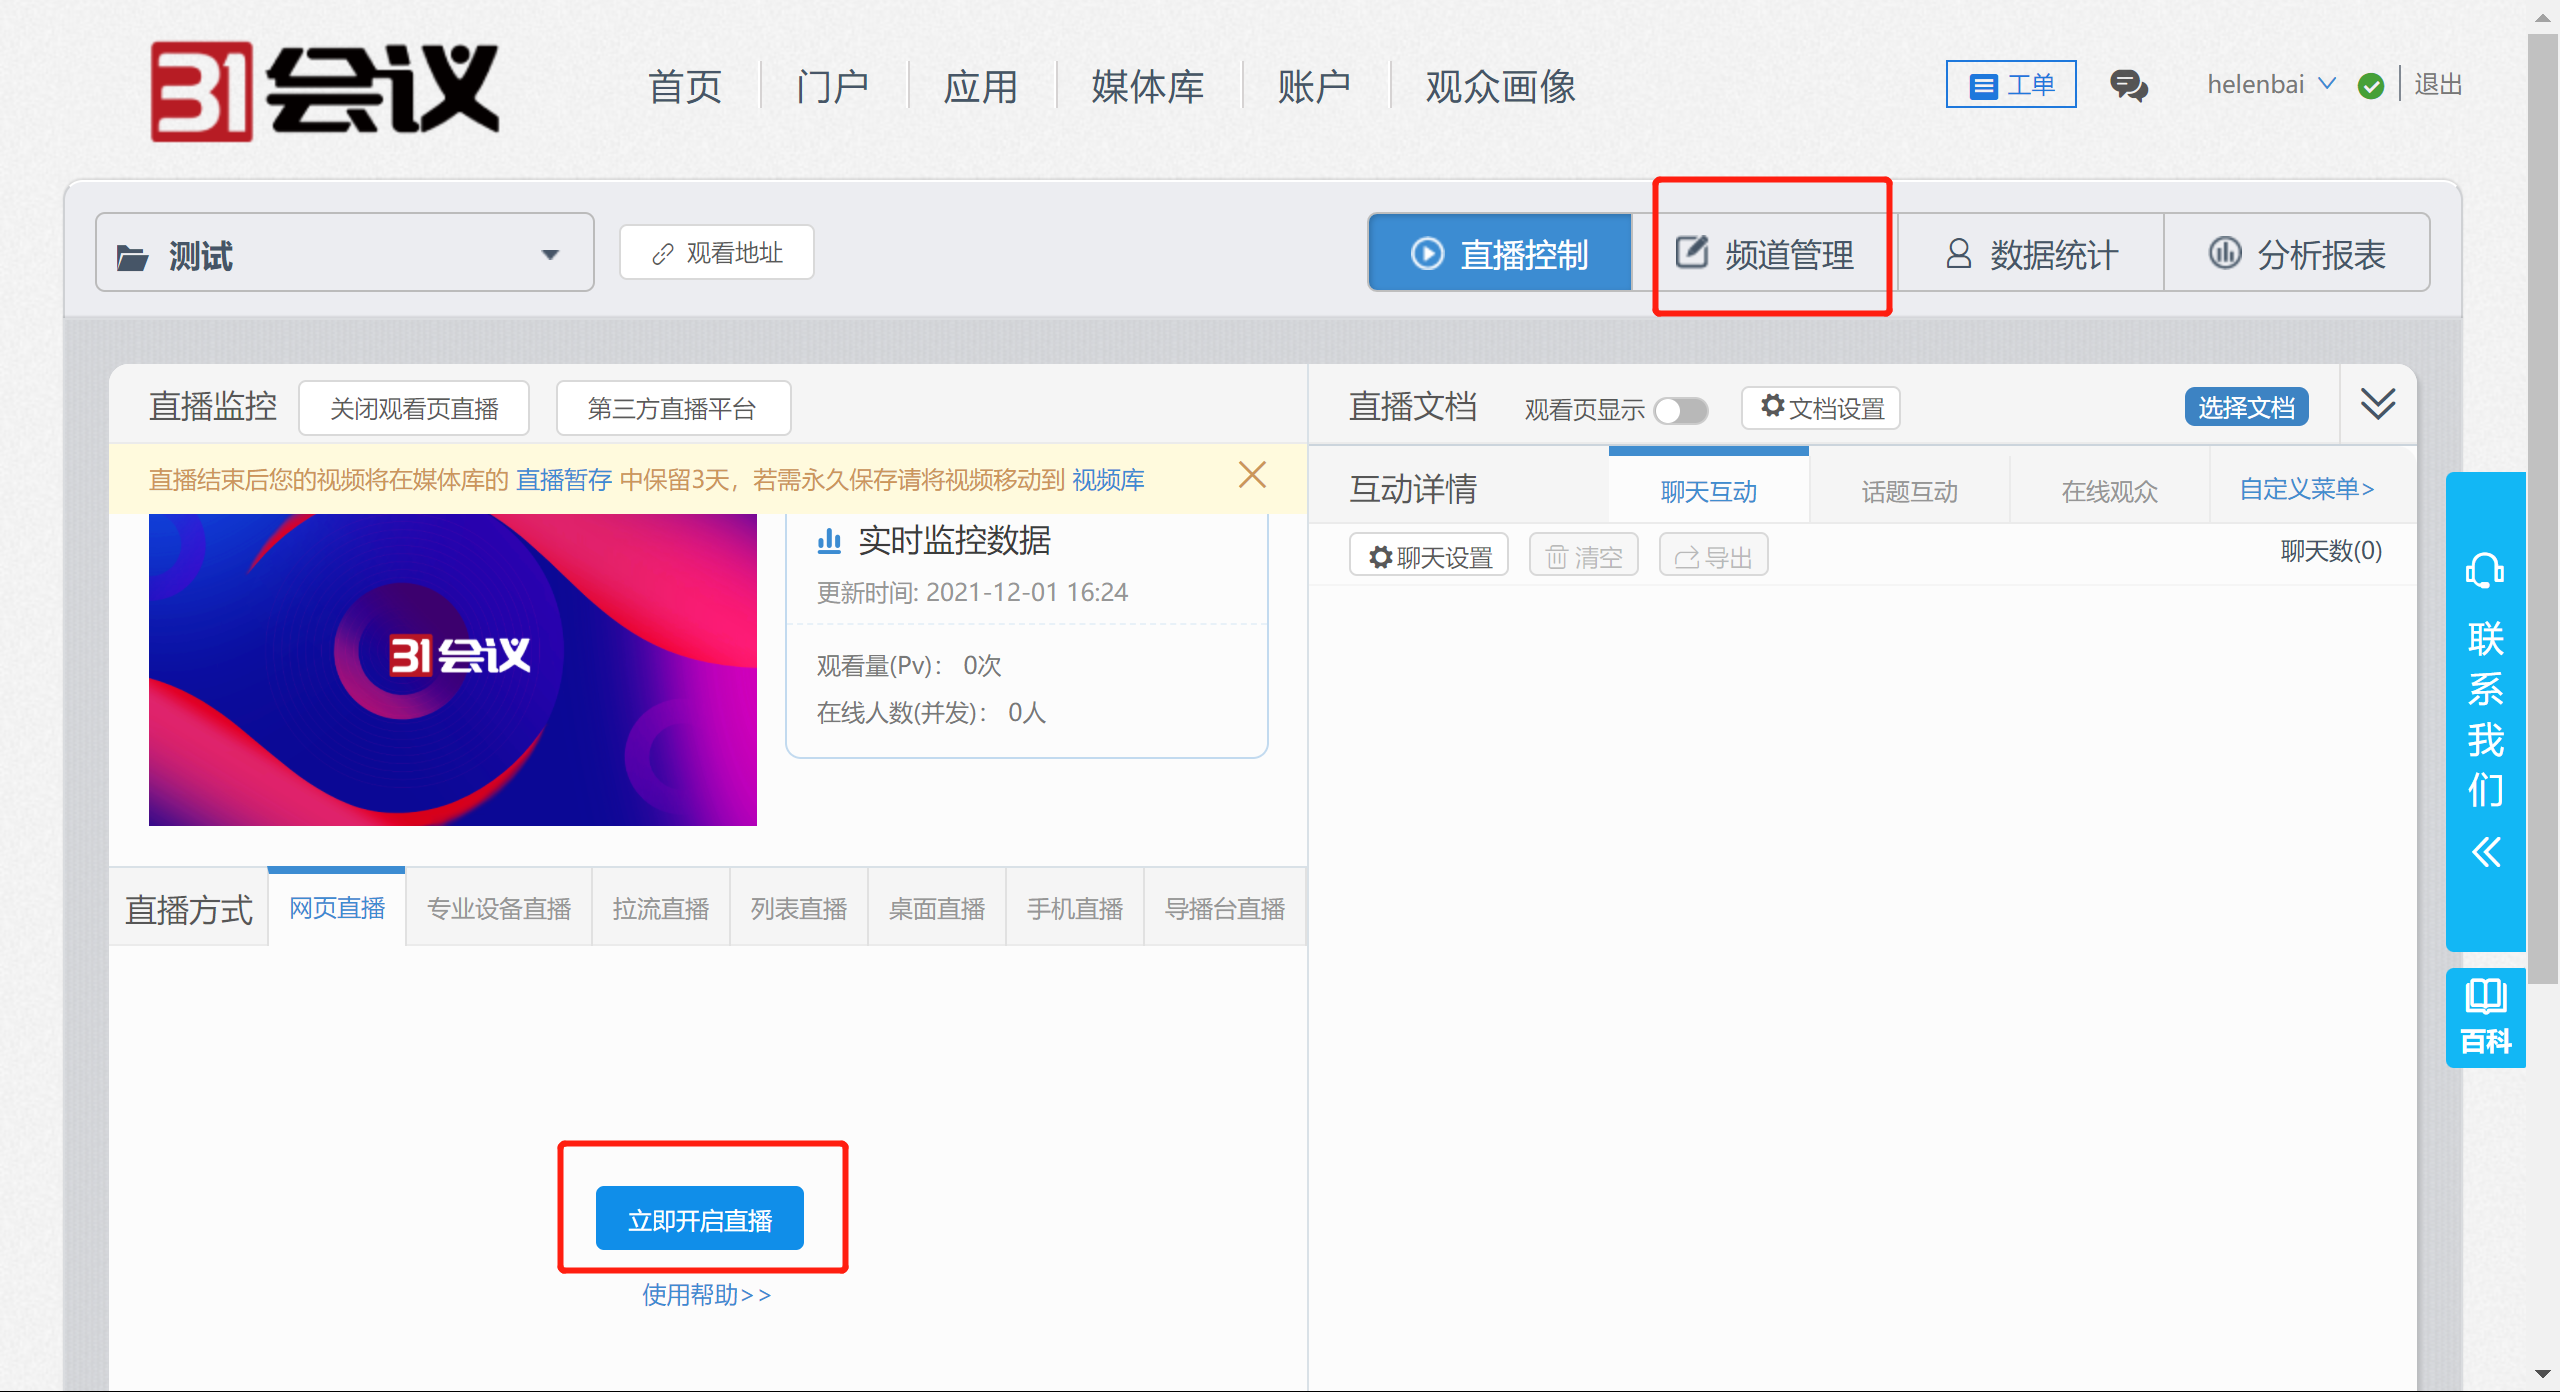Switch to the 数据统计 tab
This screenshot has width=2560, height=1392.
click(x=2031, y=253)
